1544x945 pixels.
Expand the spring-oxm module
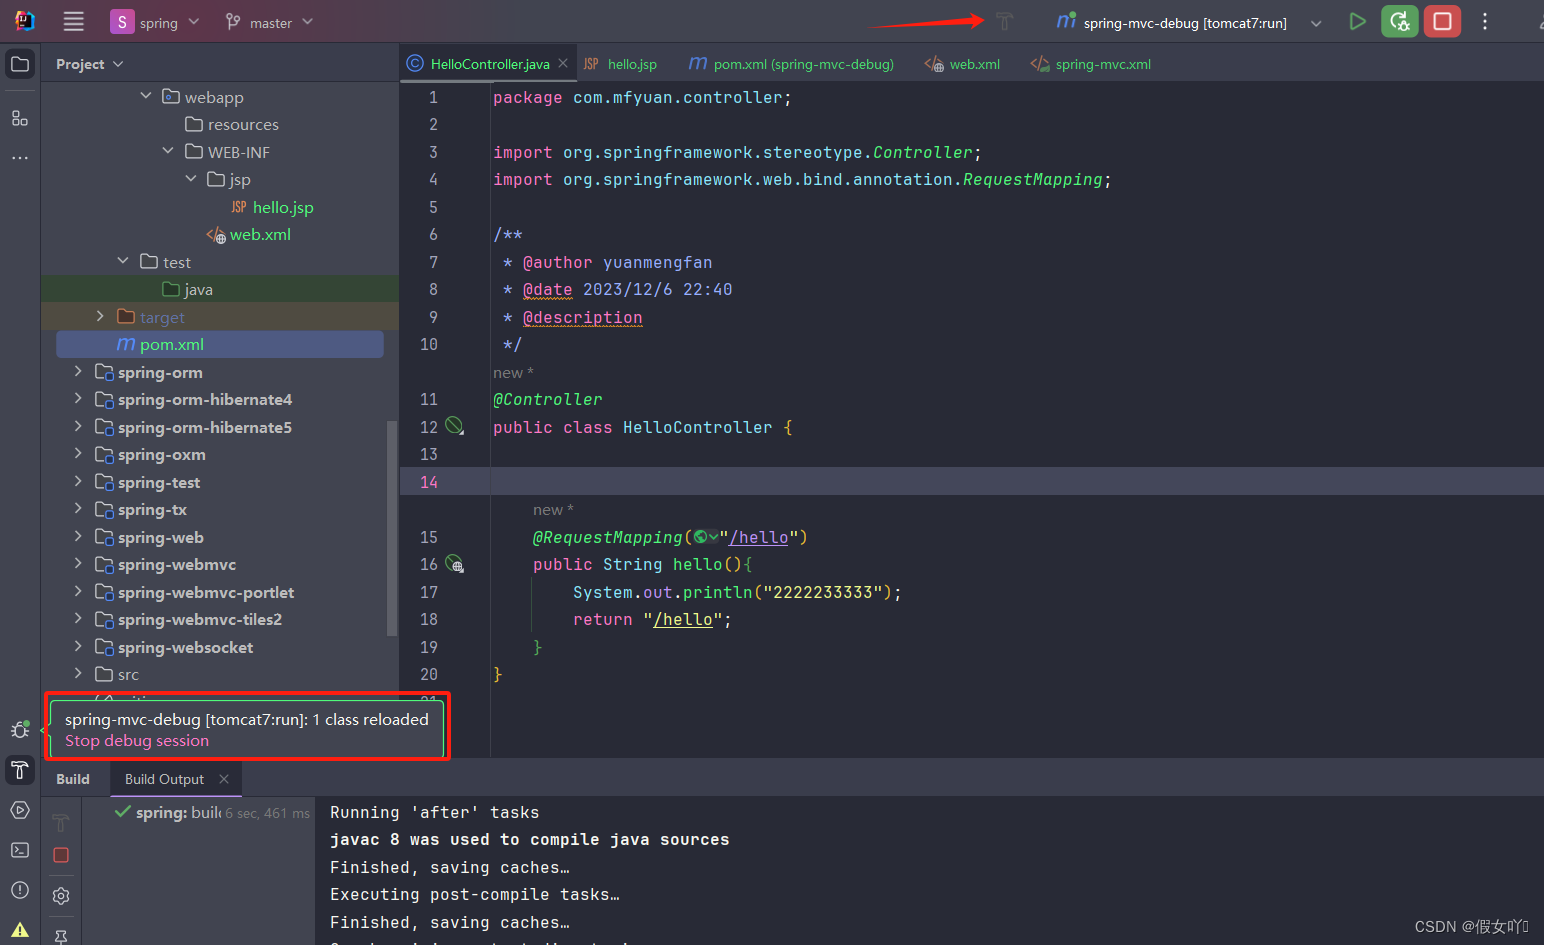point(78,453)
